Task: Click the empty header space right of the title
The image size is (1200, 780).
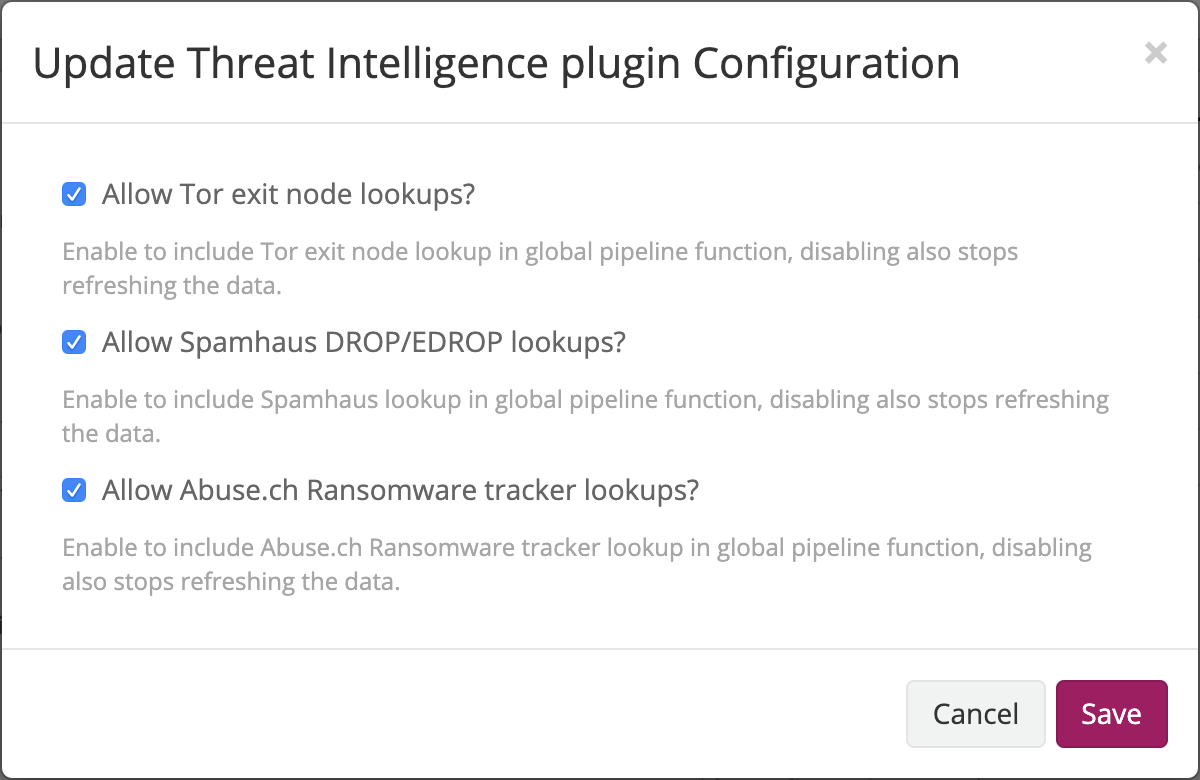Action: coord(1050,64)
